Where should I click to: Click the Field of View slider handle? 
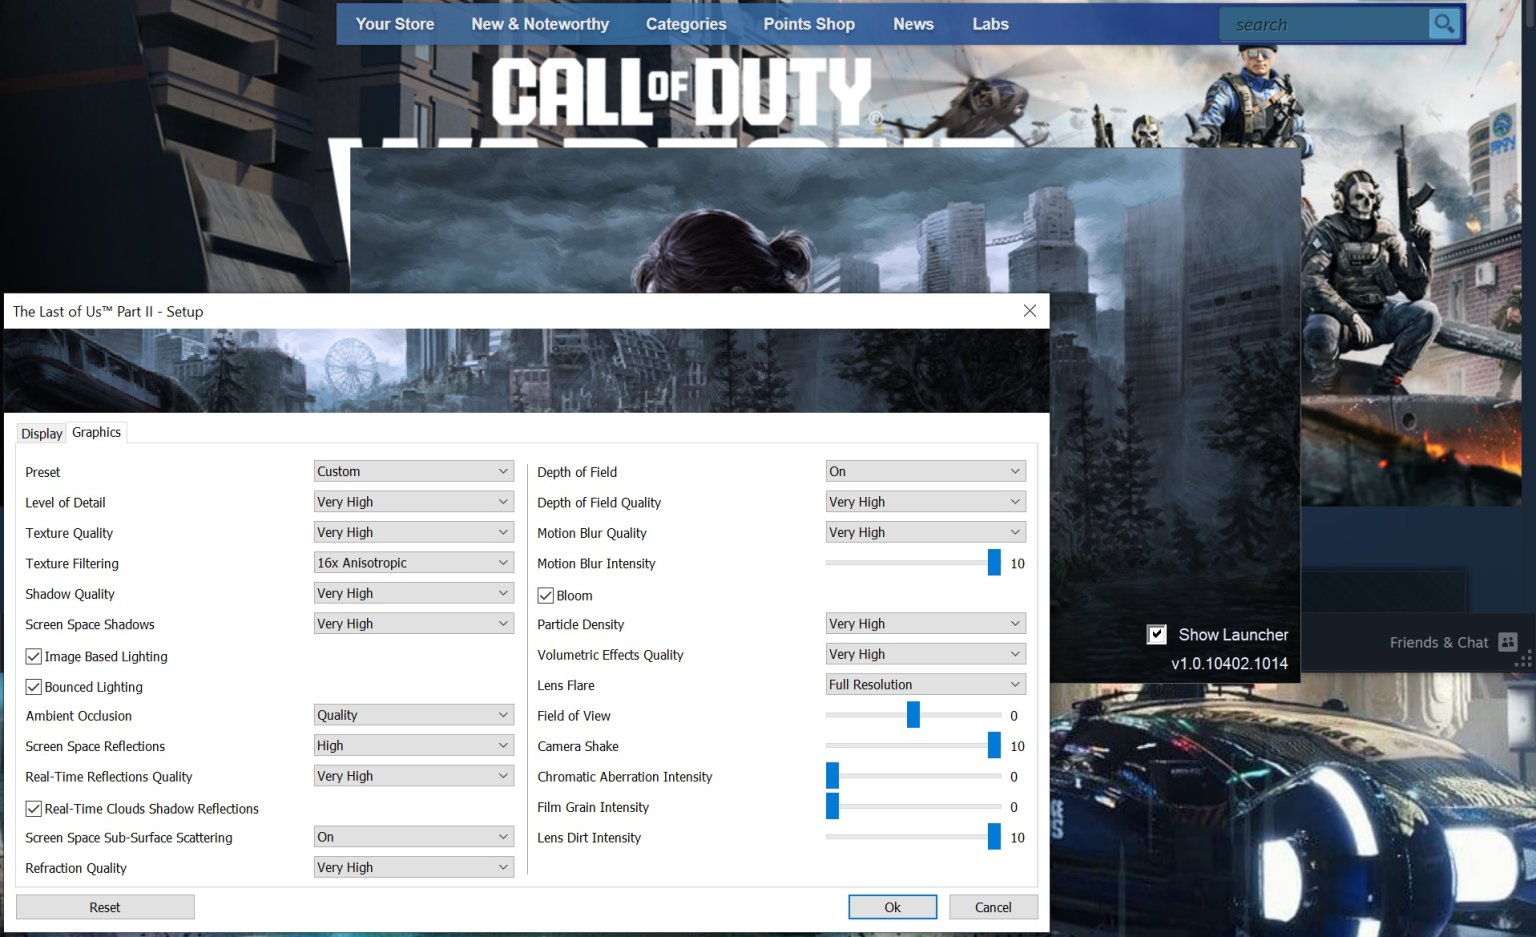click(x=913, y=715)
